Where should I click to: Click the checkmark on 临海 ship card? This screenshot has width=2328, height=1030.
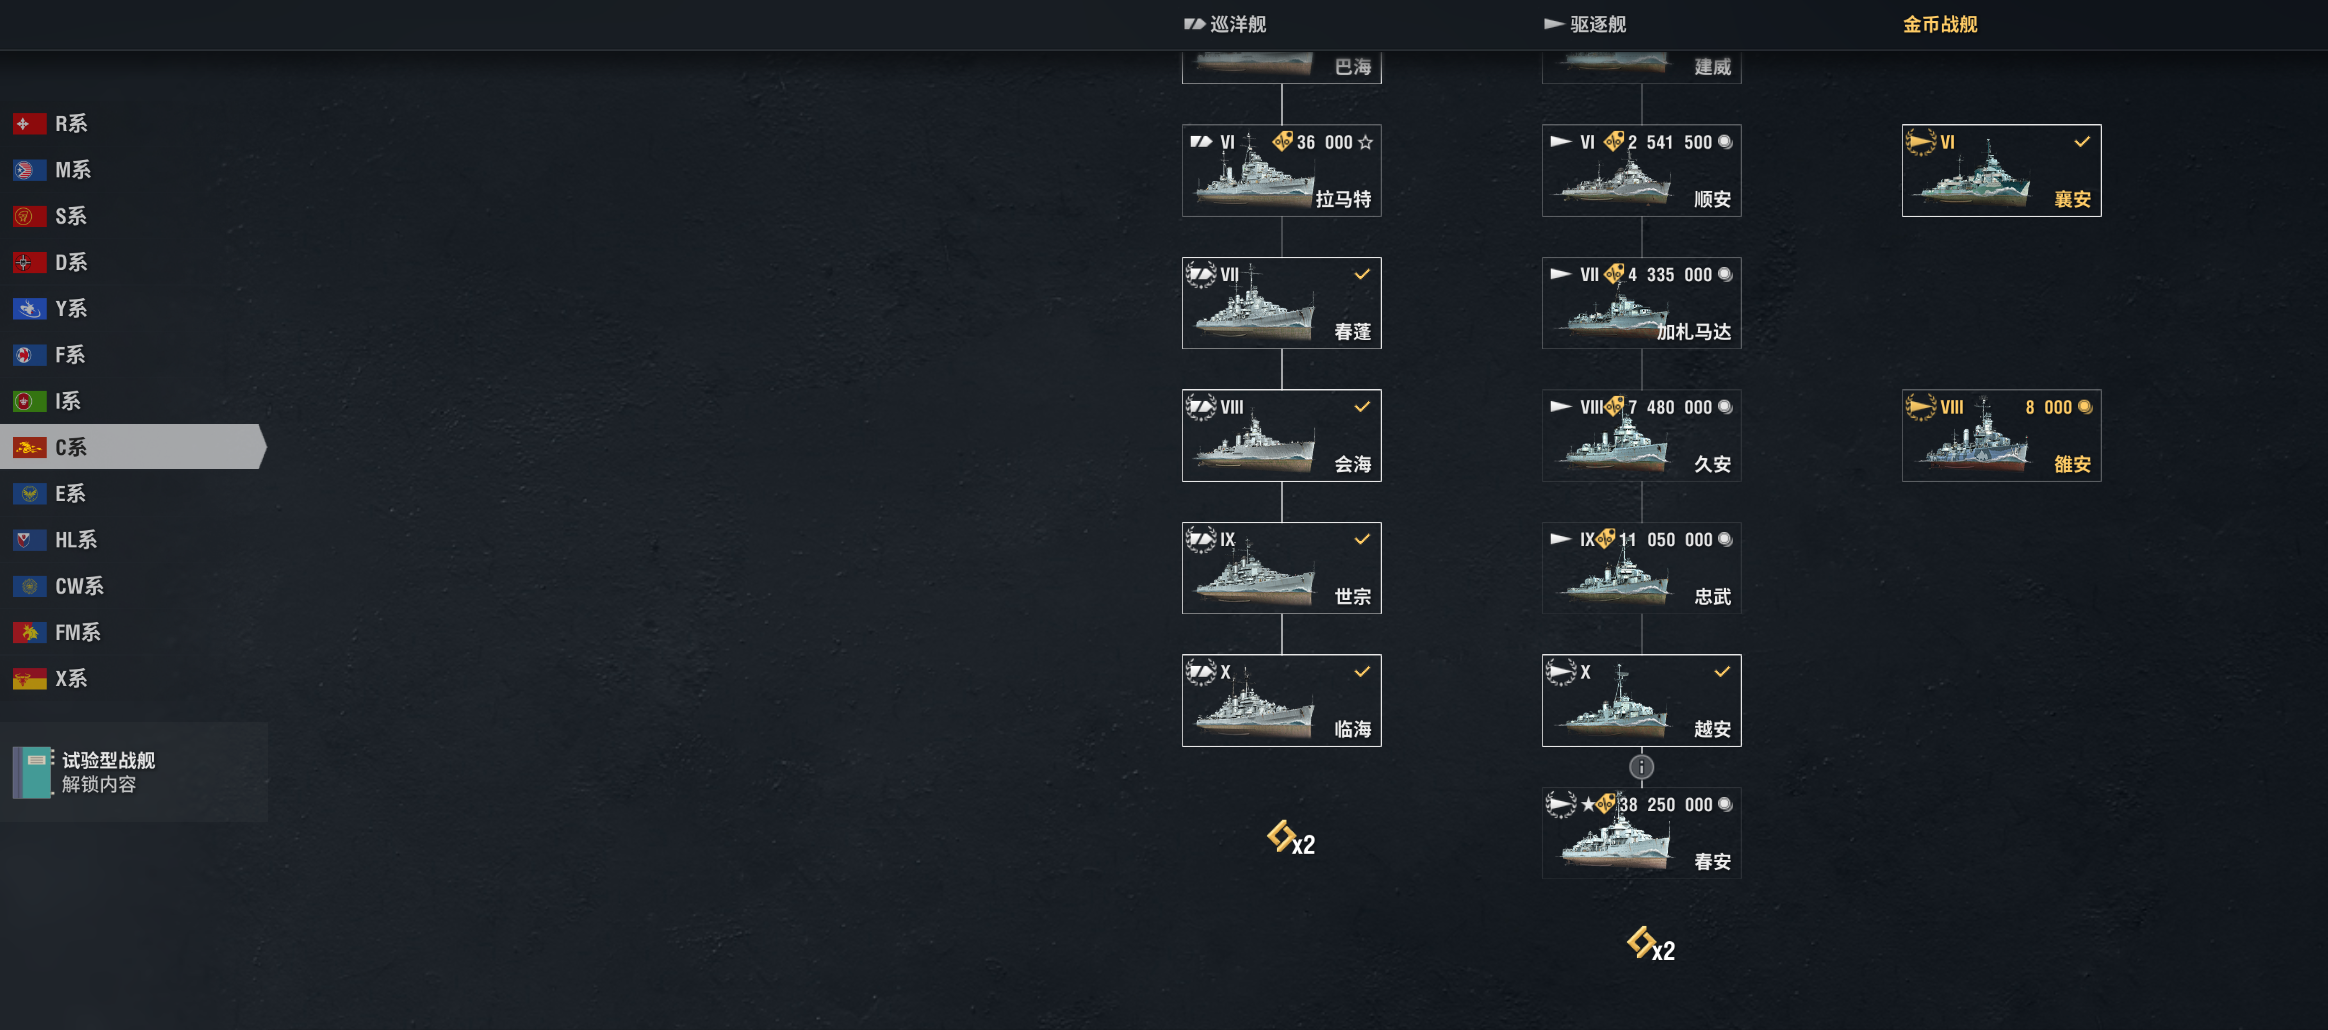tap(1362, 672)
